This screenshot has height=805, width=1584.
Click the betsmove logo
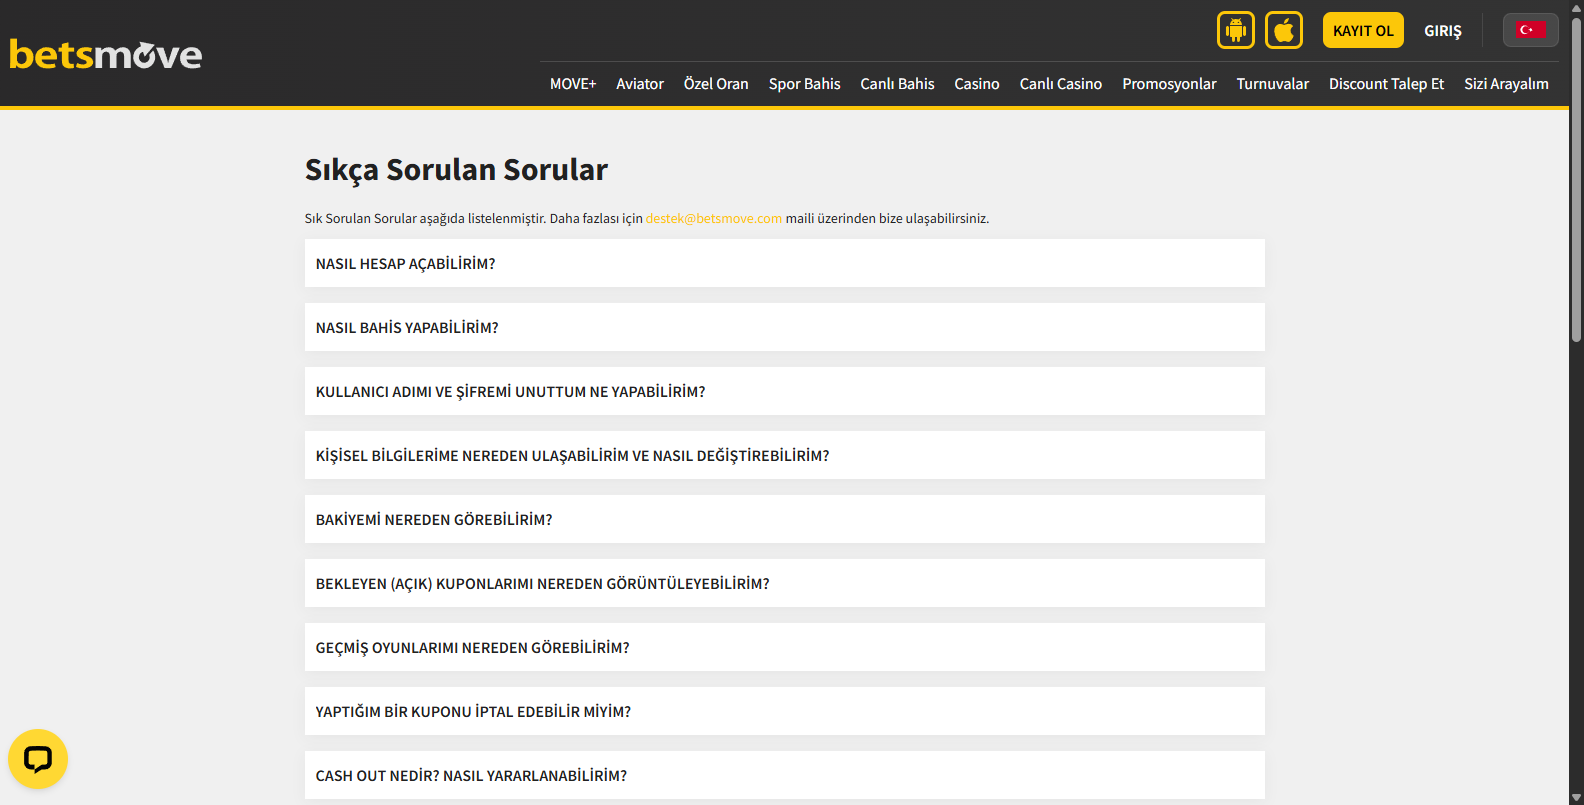point(106,54)
